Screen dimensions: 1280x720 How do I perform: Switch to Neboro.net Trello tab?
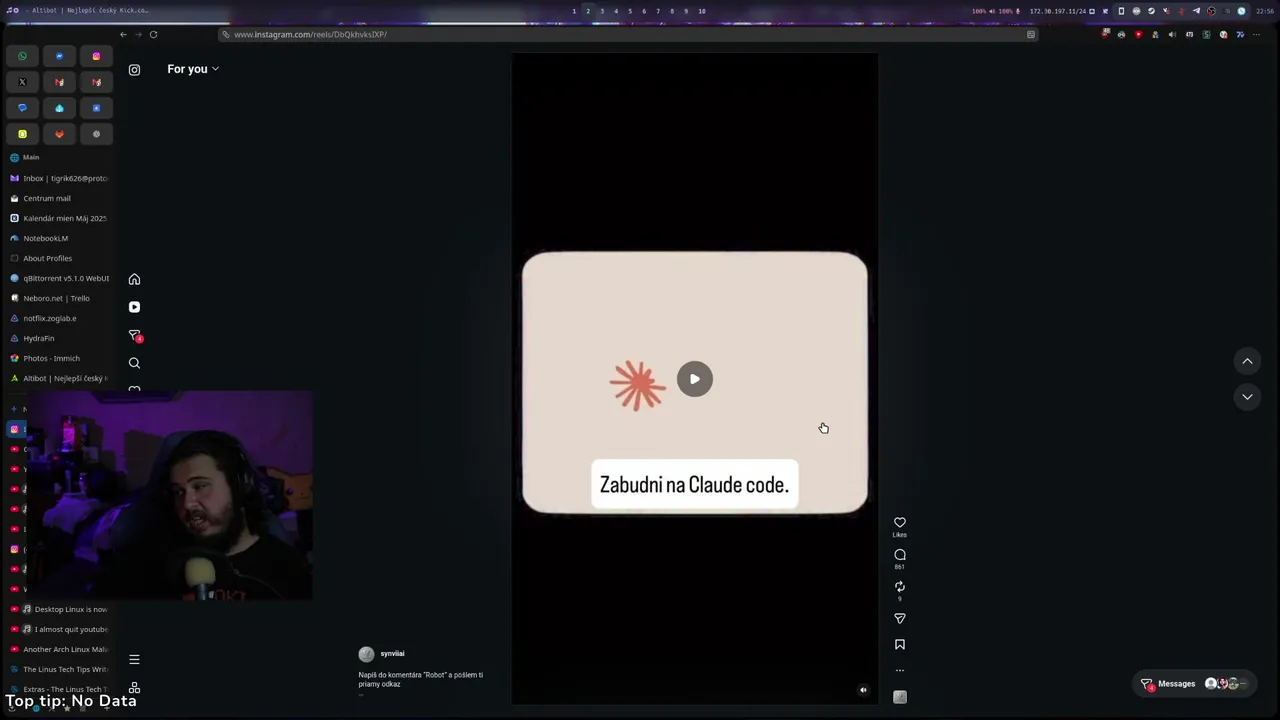pos(57,298)
